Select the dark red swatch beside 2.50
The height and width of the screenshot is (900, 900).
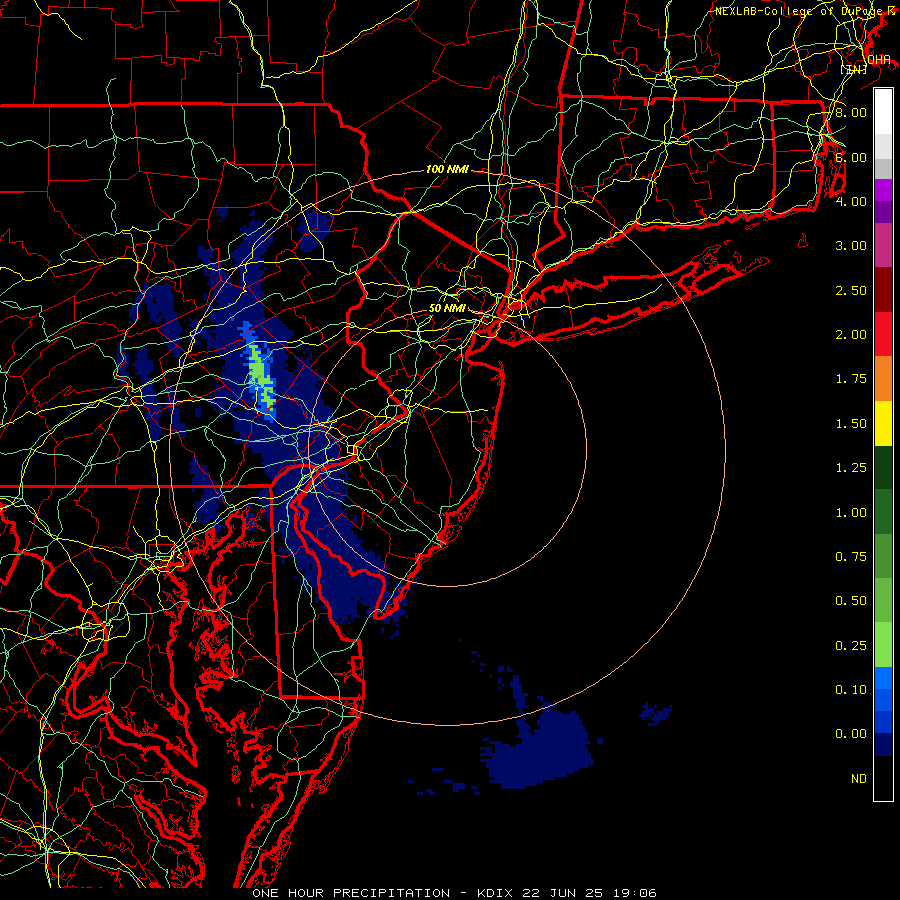pyautogui.click(x=883, y=290)
